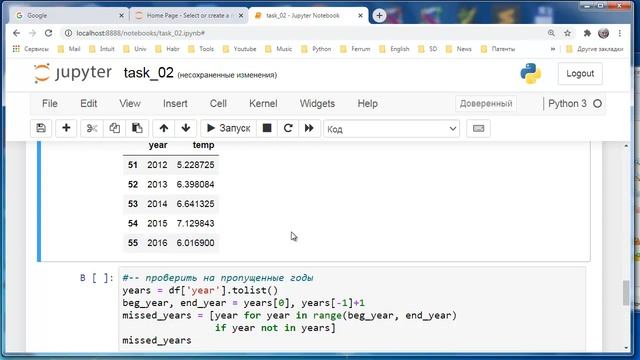Click the 7.129843 temp value

click(195, 224)
